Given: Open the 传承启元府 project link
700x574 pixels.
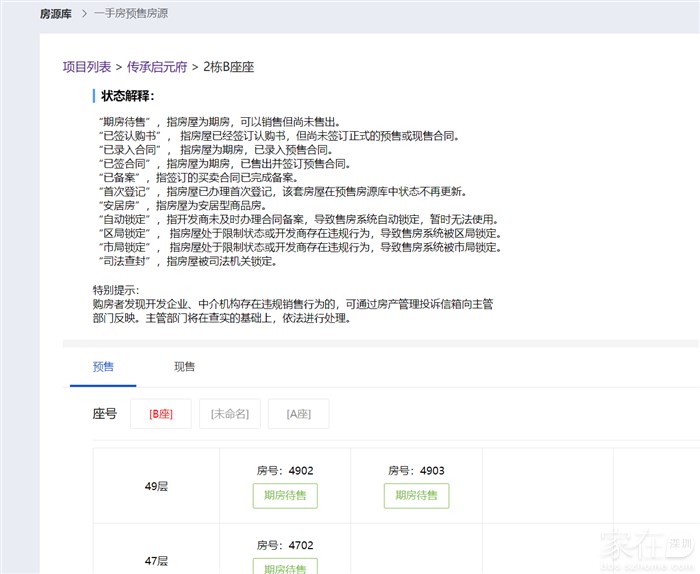Looking at the screenshot, I should click(x=157, y=67).
